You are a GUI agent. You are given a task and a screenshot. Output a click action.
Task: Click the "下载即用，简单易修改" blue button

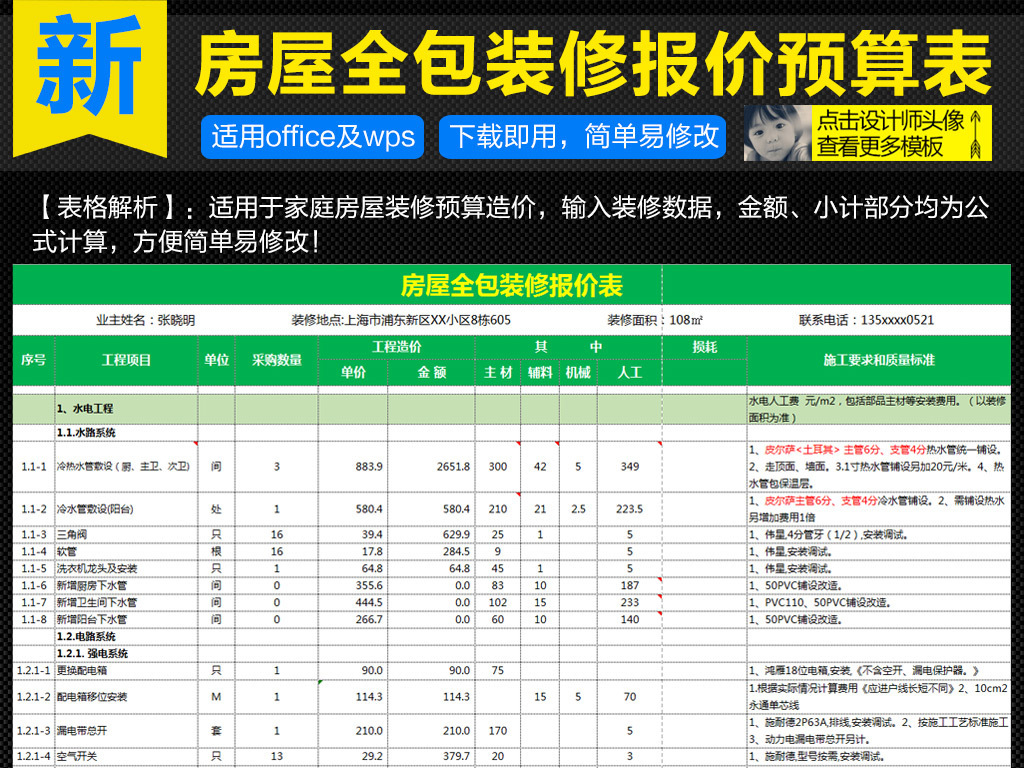click(x=584, y=136)
